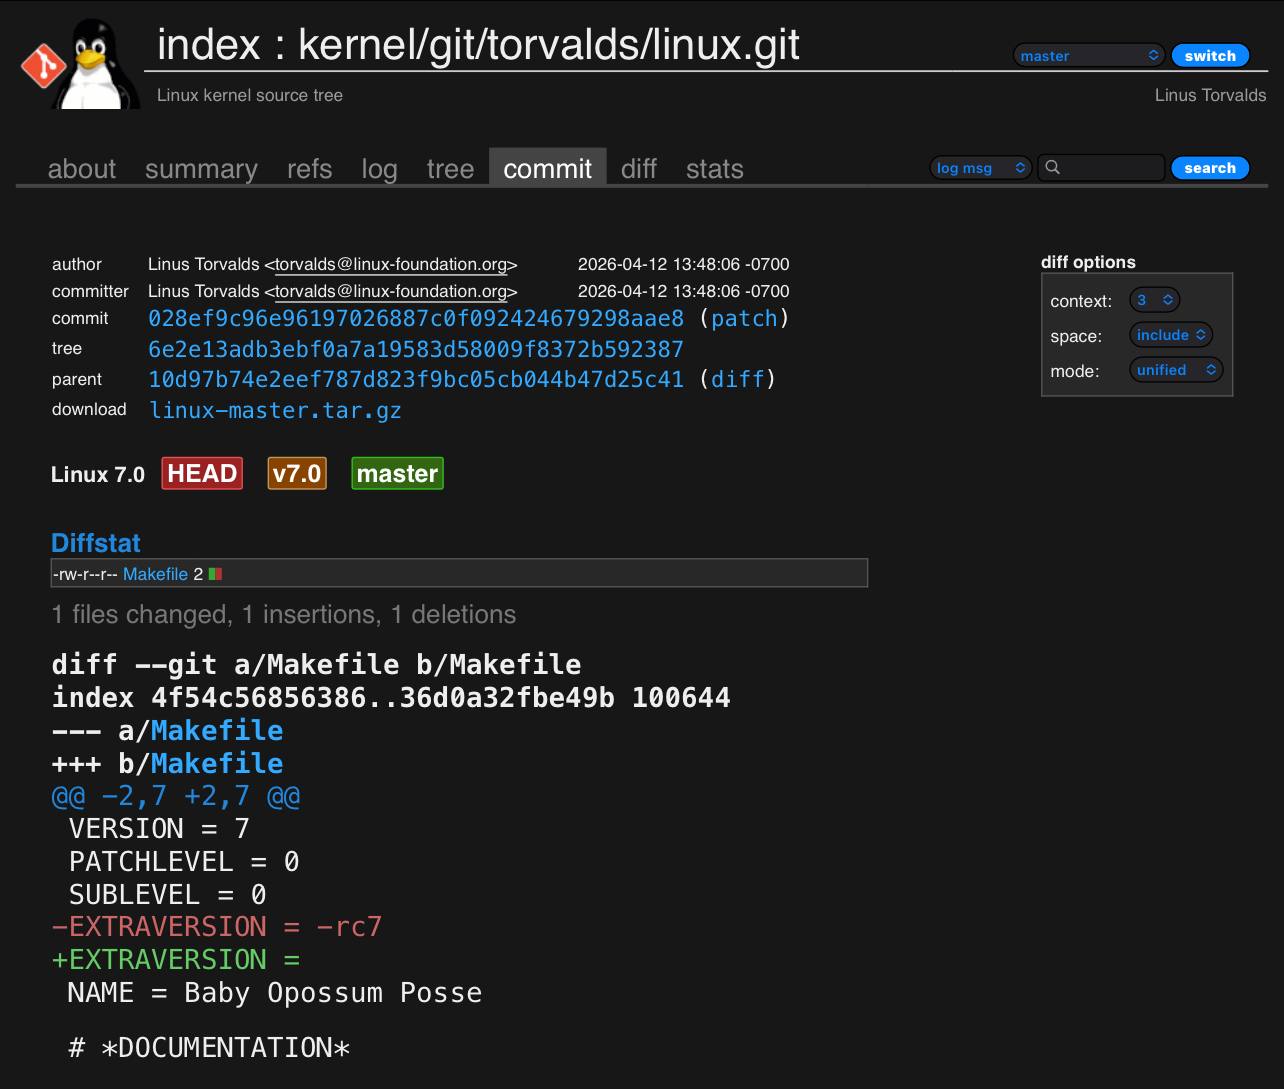Open the space include dropdown
Image resolution: width=1284 pixels, height=1089 pixels.
[1171, 335]
